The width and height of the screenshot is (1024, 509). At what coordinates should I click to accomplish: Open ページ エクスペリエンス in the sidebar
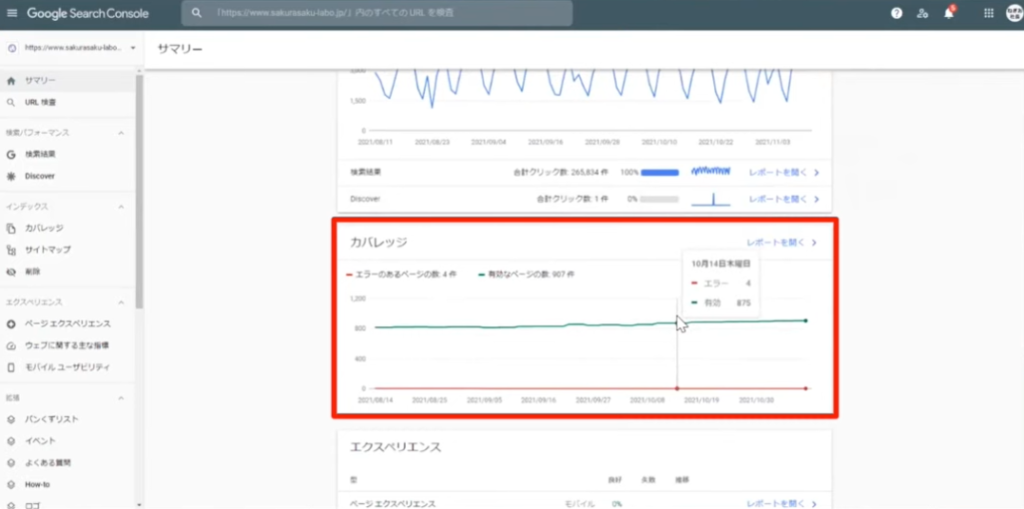point(68,323)
